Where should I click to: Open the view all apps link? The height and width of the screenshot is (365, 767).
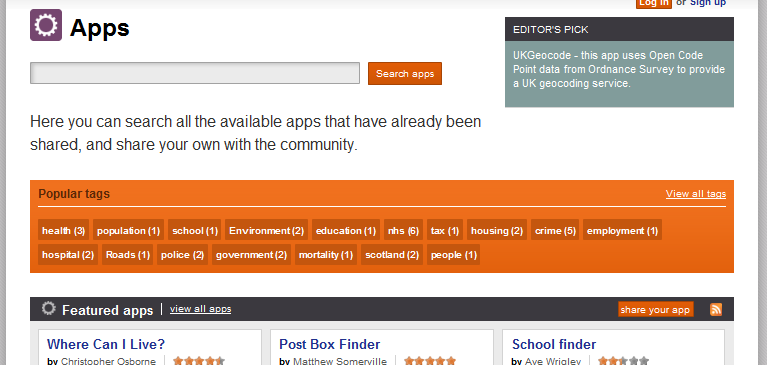click(201, 309)
